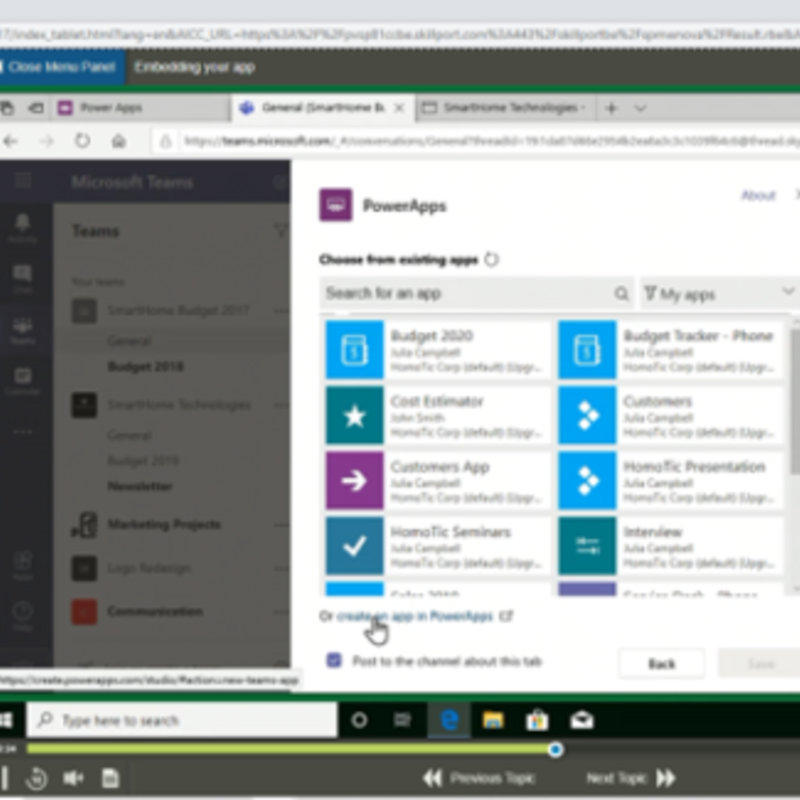The height and width of the screenshot is (800, 800).
Task: Open options for SmartHome Budget 2017 team
Action: (281, 310)
